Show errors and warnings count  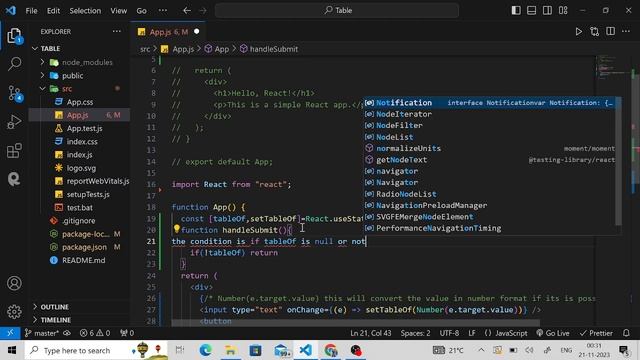[x=95, y=333]
